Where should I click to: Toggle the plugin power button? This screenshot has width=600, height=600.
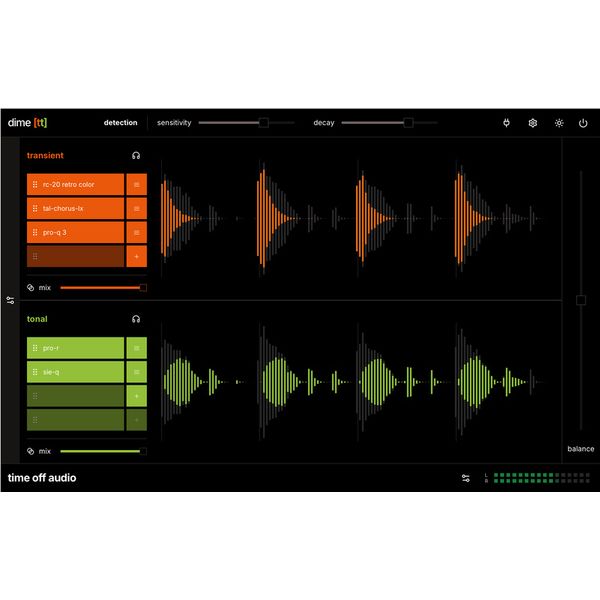(x=583, y=123)
